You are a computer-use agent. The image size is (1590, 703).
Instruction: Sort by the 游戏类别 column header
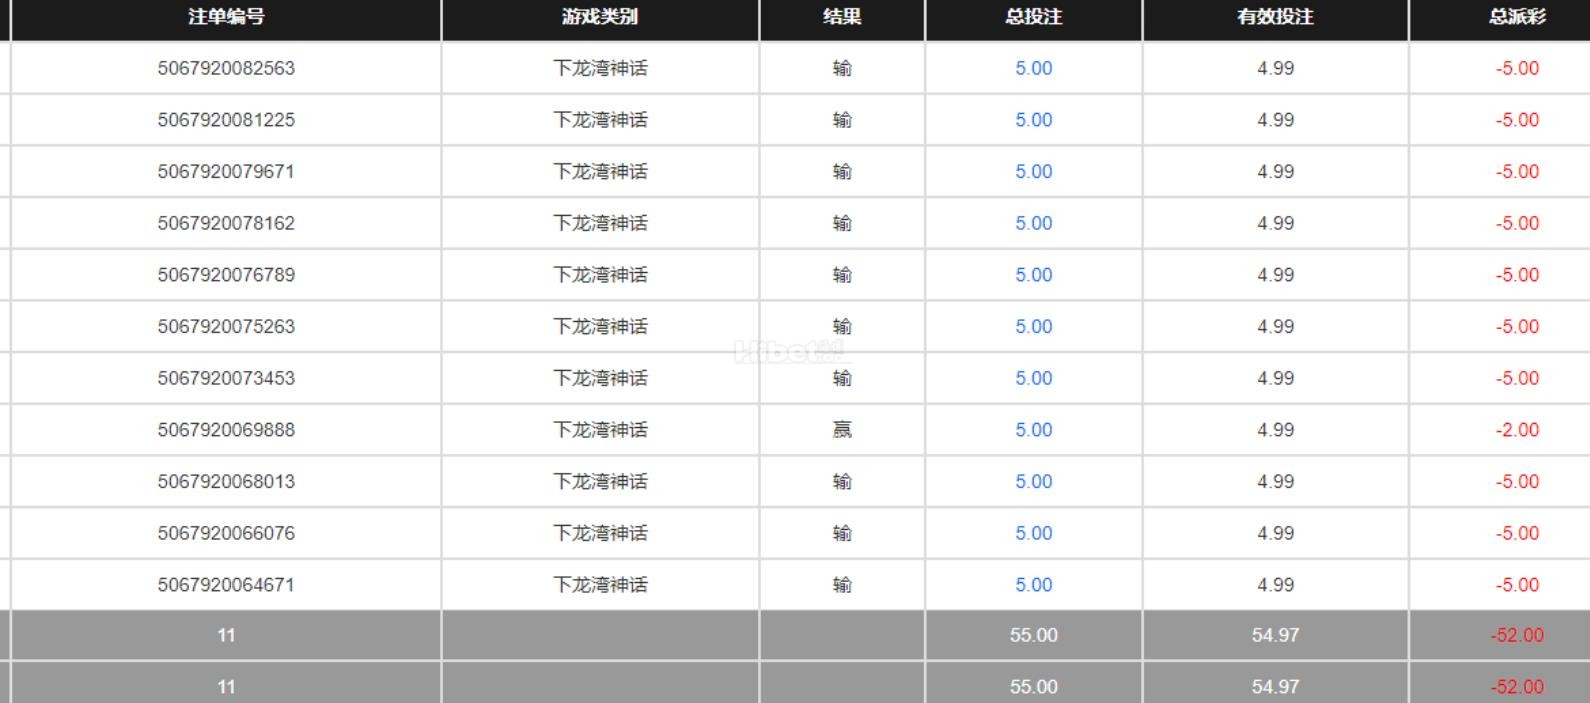click(x=600, y=17)
